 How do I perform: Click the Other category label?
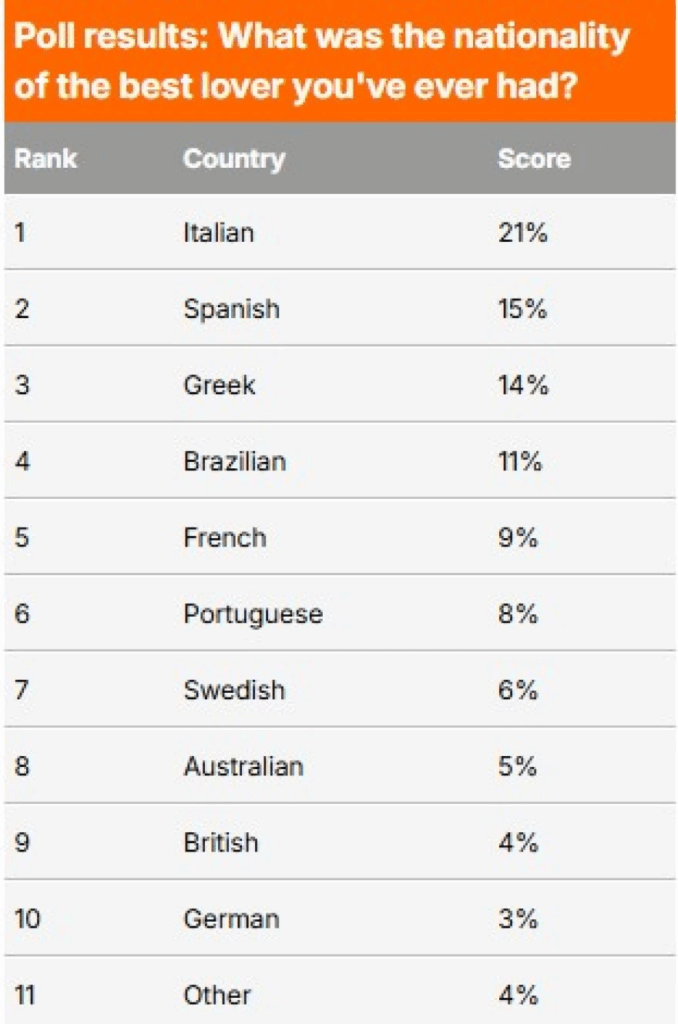[x=217, y=995]
